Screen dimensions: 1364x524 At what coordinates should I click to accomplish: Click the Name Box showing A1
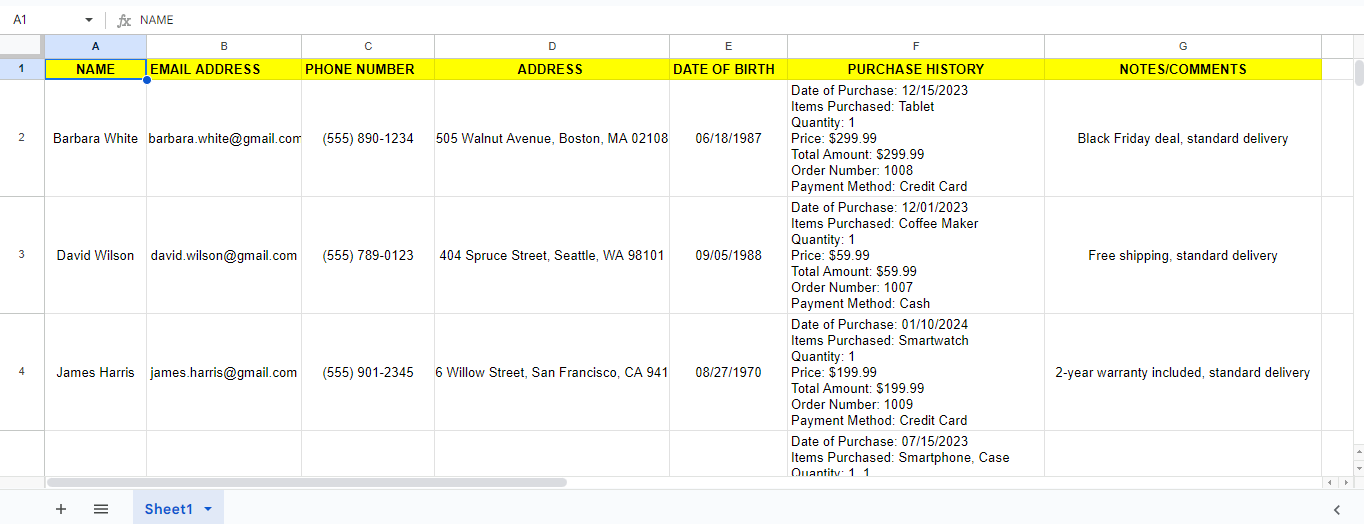click(x=40, y=20)
